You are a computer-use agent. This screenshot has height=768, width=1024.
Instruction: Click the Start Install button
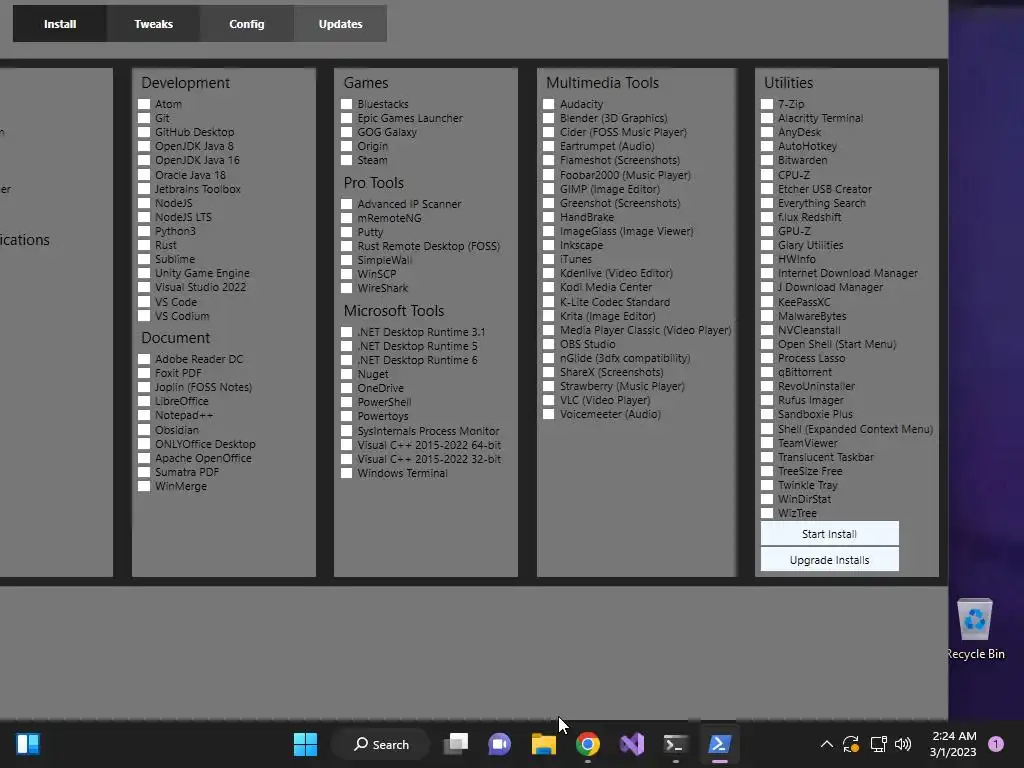coord(829,534)
